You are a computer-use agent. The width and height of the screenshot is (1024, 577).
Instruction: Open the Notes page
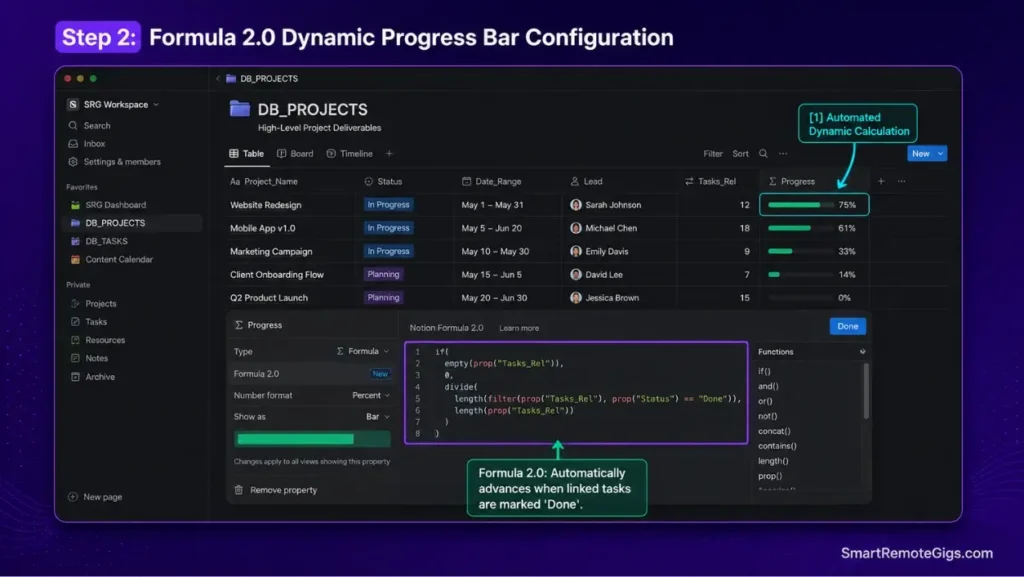[x=96, y=358]
